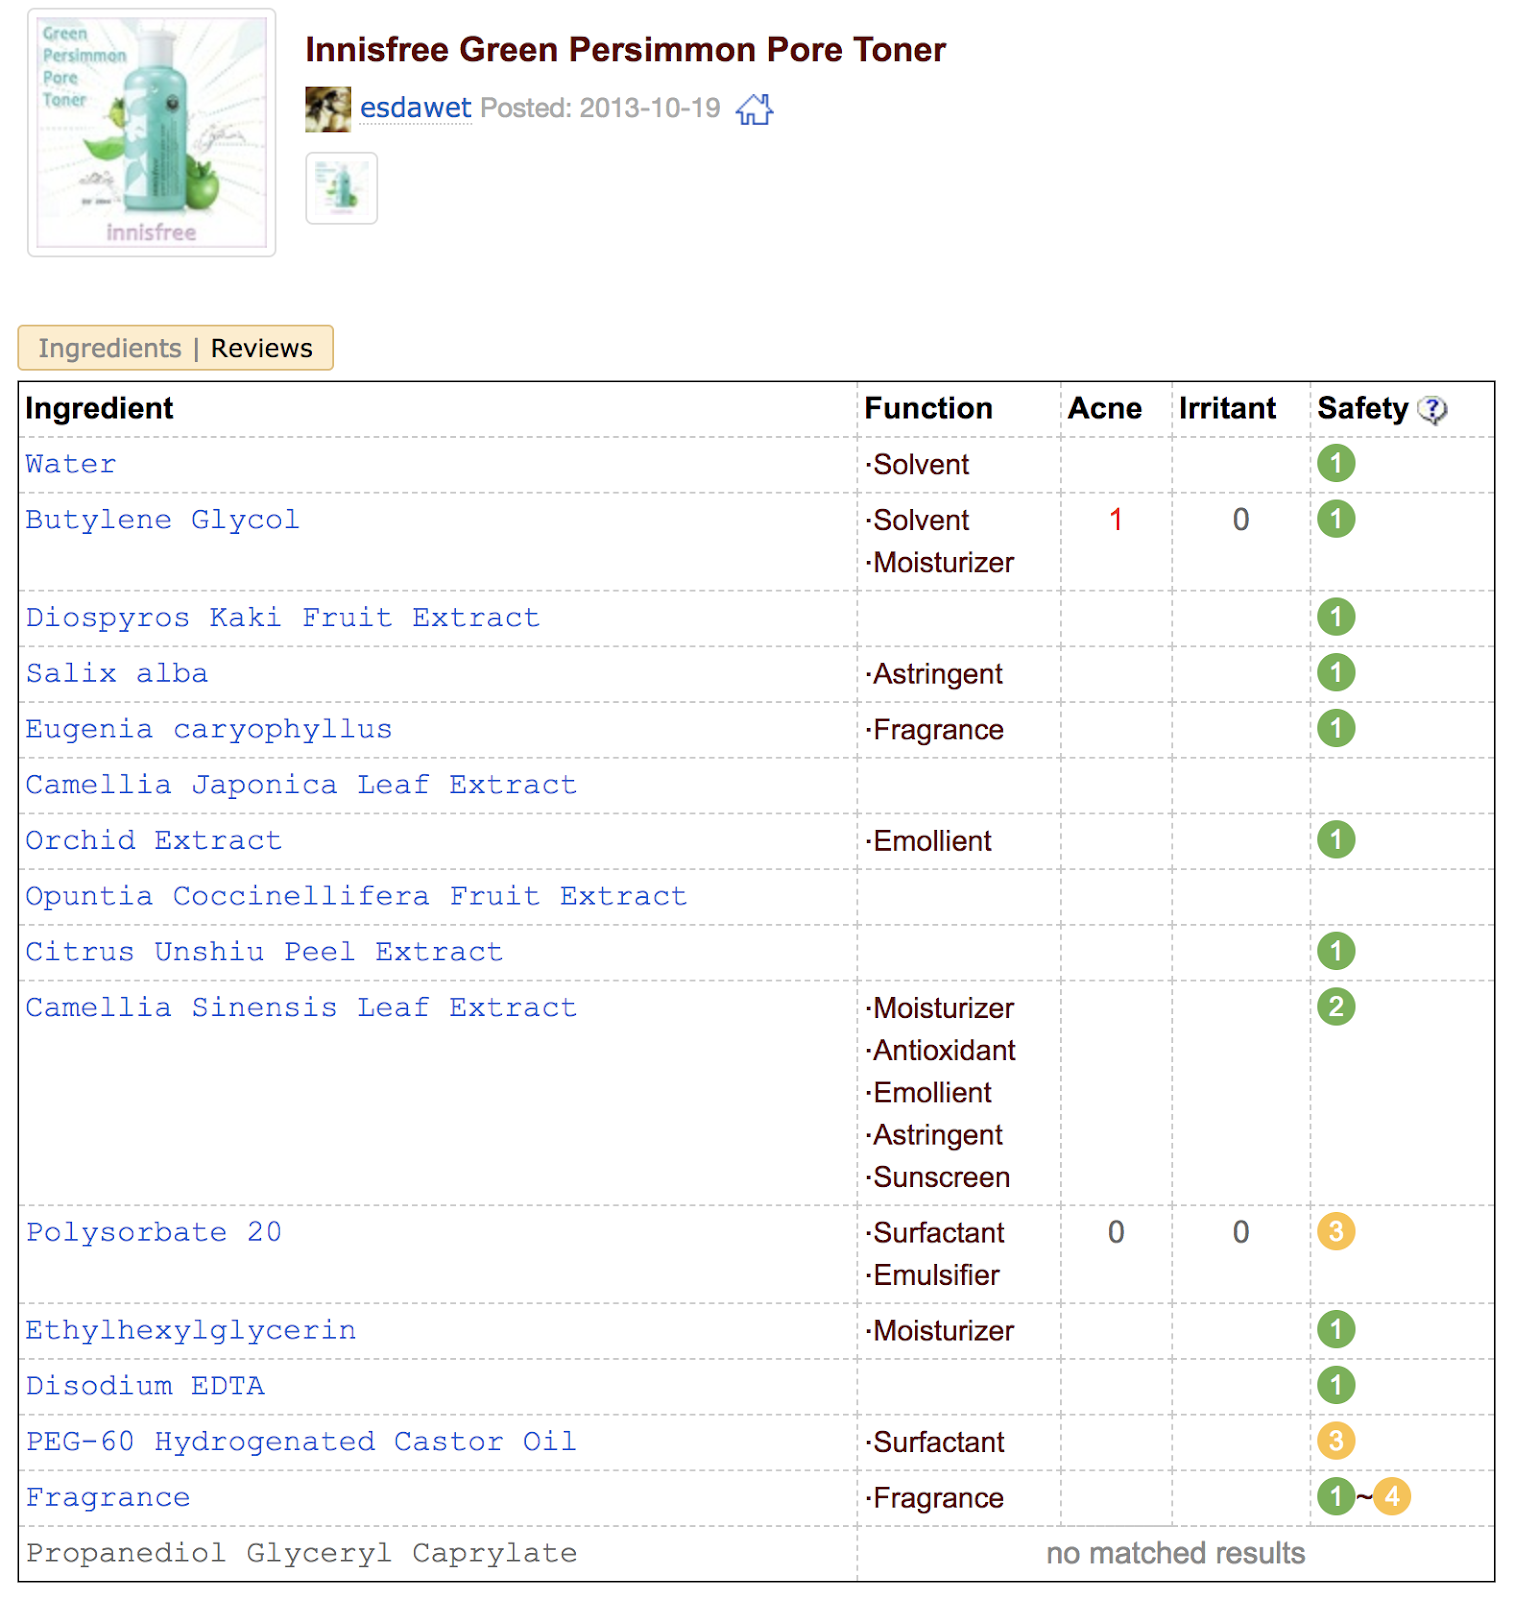Click the acne score for Polysorbate 20

(x=1116, y=1232)
